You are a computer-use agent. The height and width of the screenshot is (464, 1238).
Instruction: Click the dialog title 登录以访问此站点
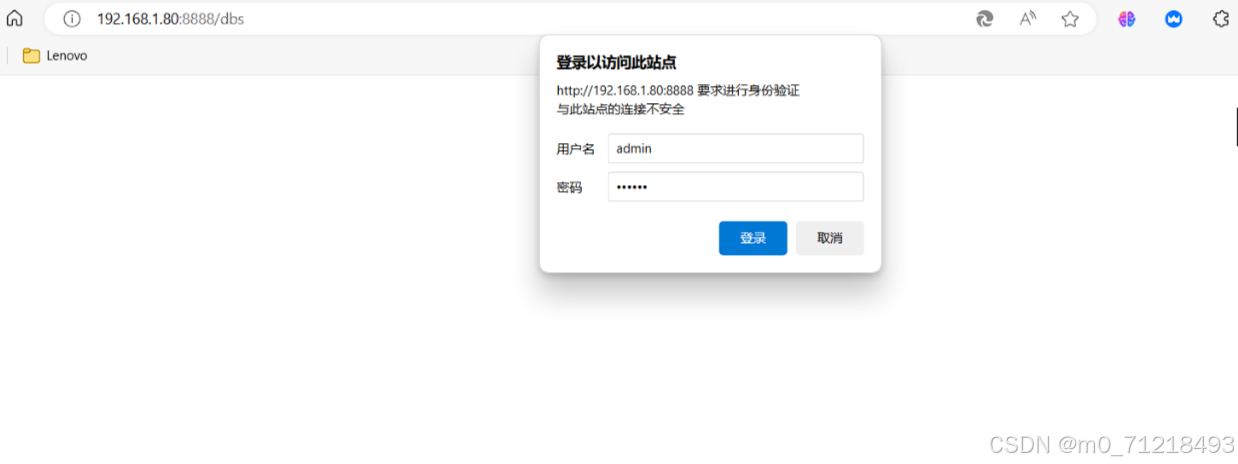[616, 63]
